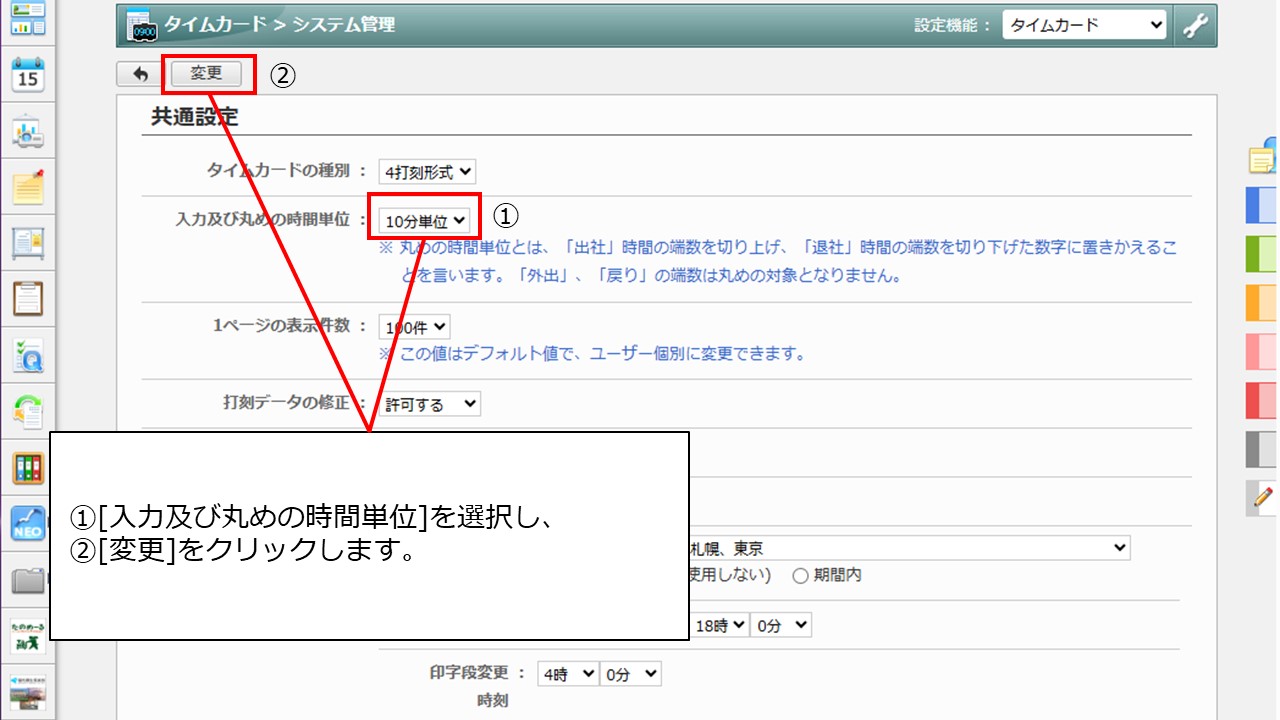Viewport: 1280px width, 720px height.
Task: Open the calendar icon showing 15
Action: (28, 75)
